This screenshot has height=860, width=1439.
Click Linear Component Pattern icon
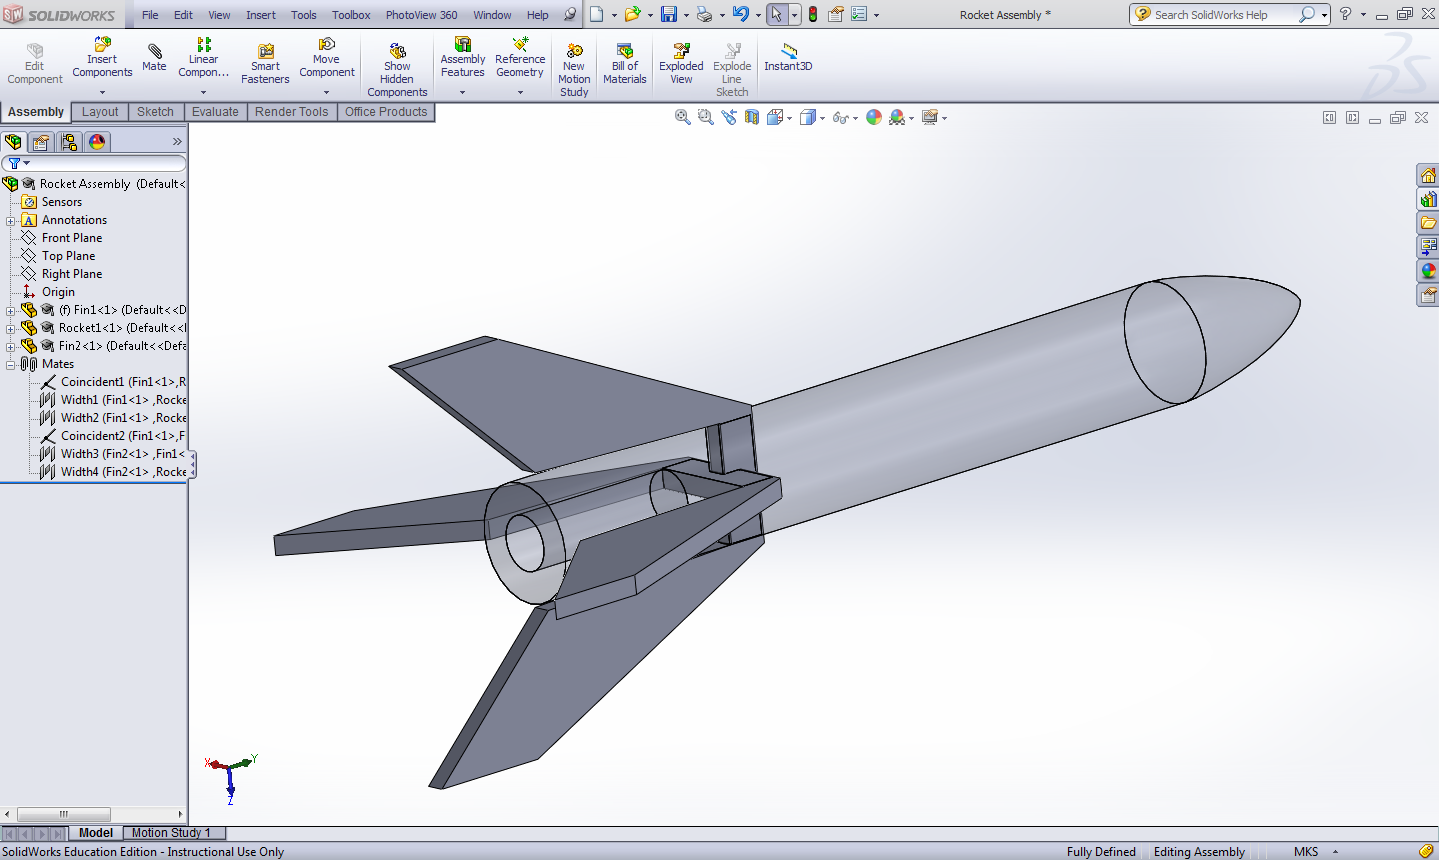pyautogui.click(x=204, y=45)
